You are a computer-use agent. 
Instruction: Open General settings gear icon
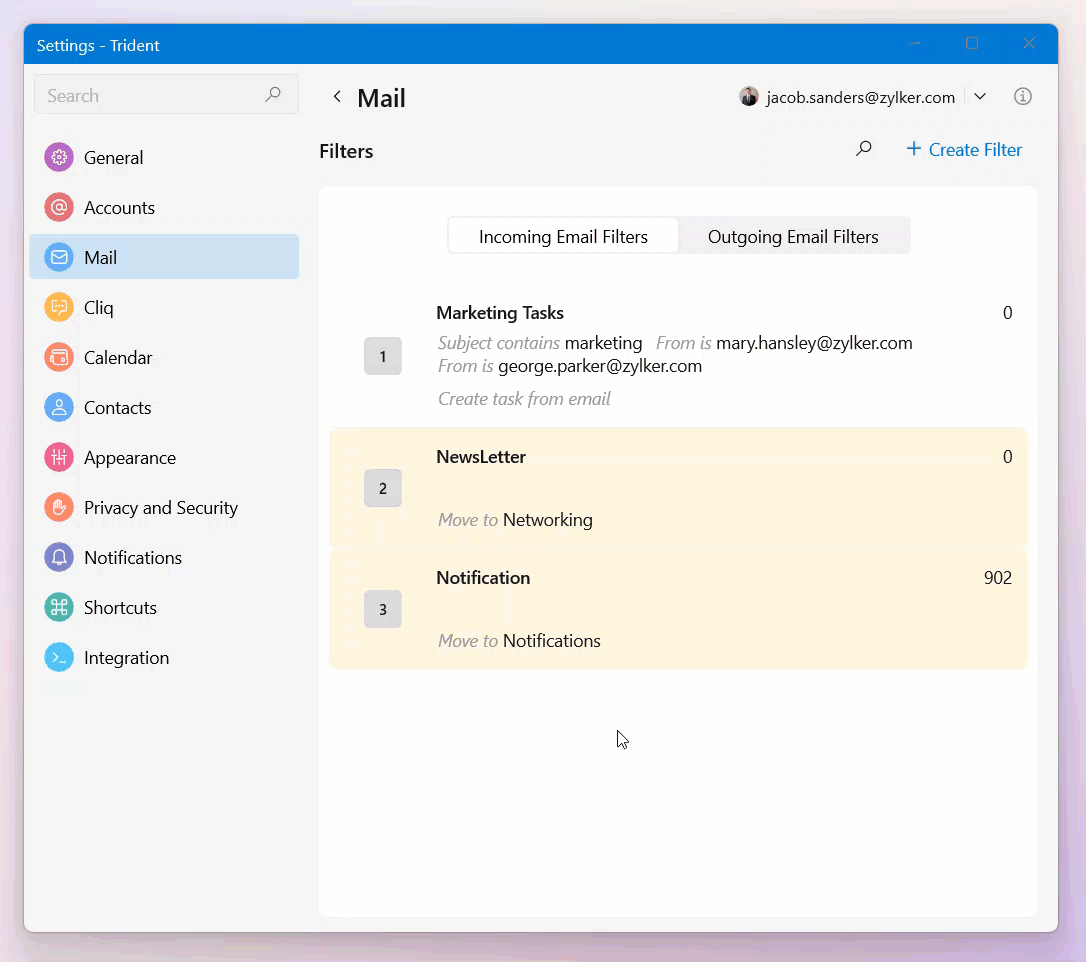pos(59,157)
